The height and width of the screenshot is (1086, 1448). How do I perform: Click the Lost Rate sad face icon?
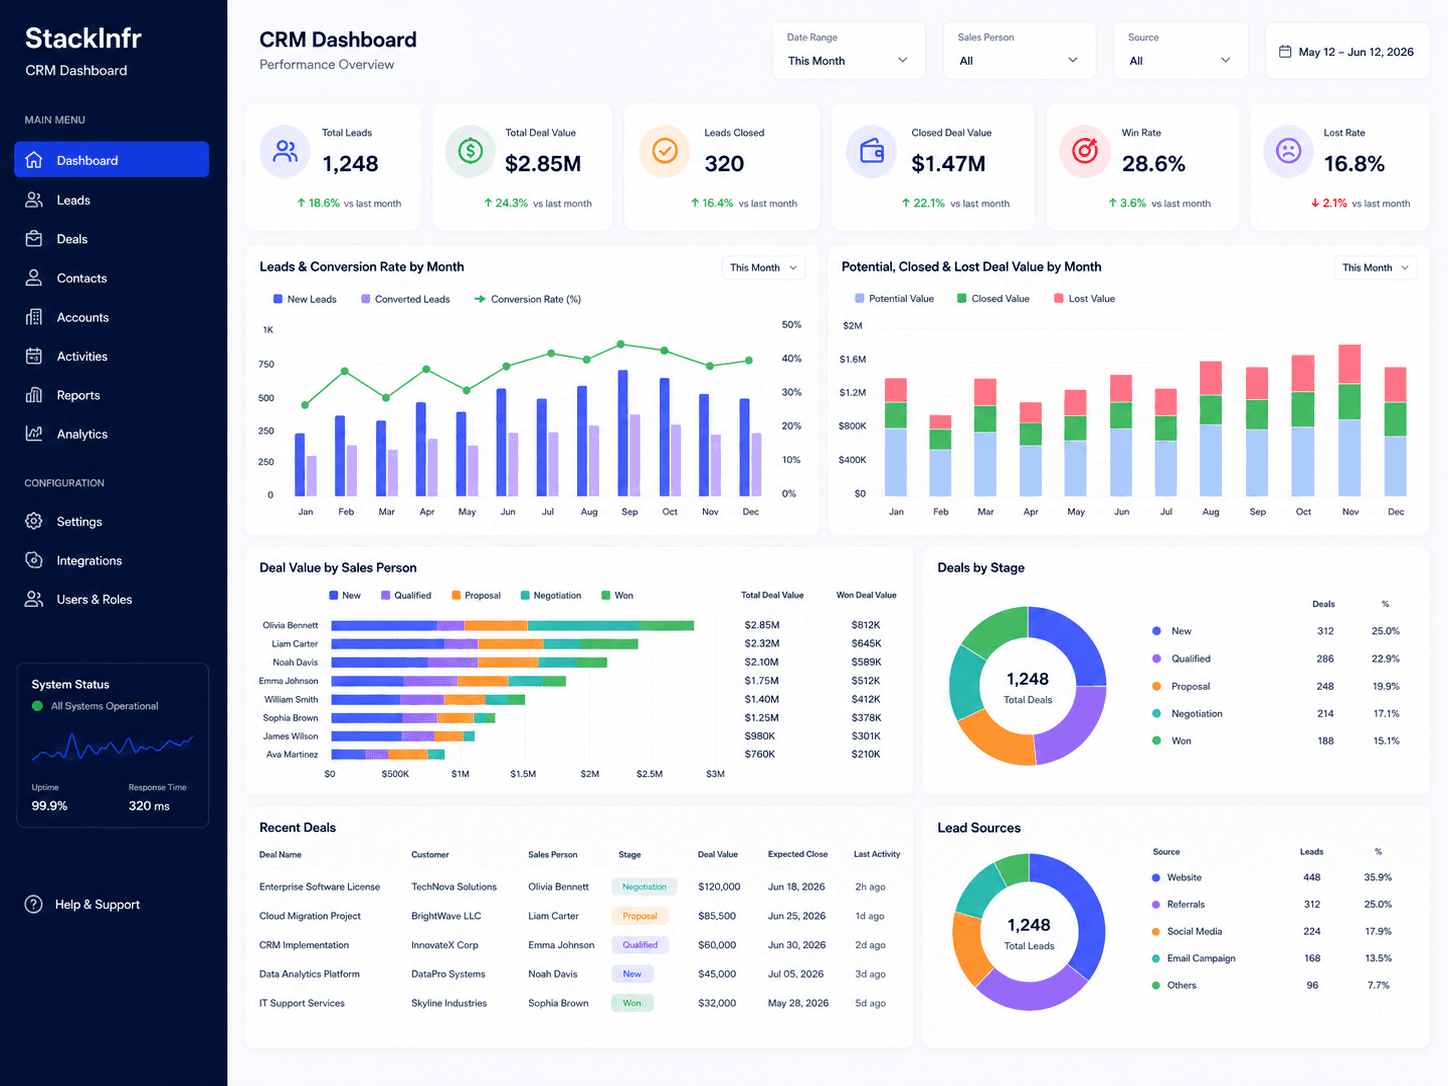(1289, 151)
